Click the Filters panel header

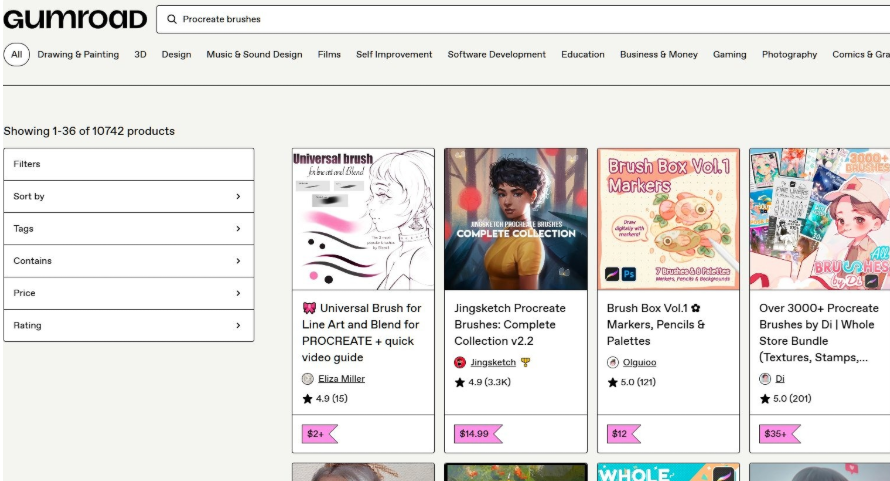click(x=129, y=164)
